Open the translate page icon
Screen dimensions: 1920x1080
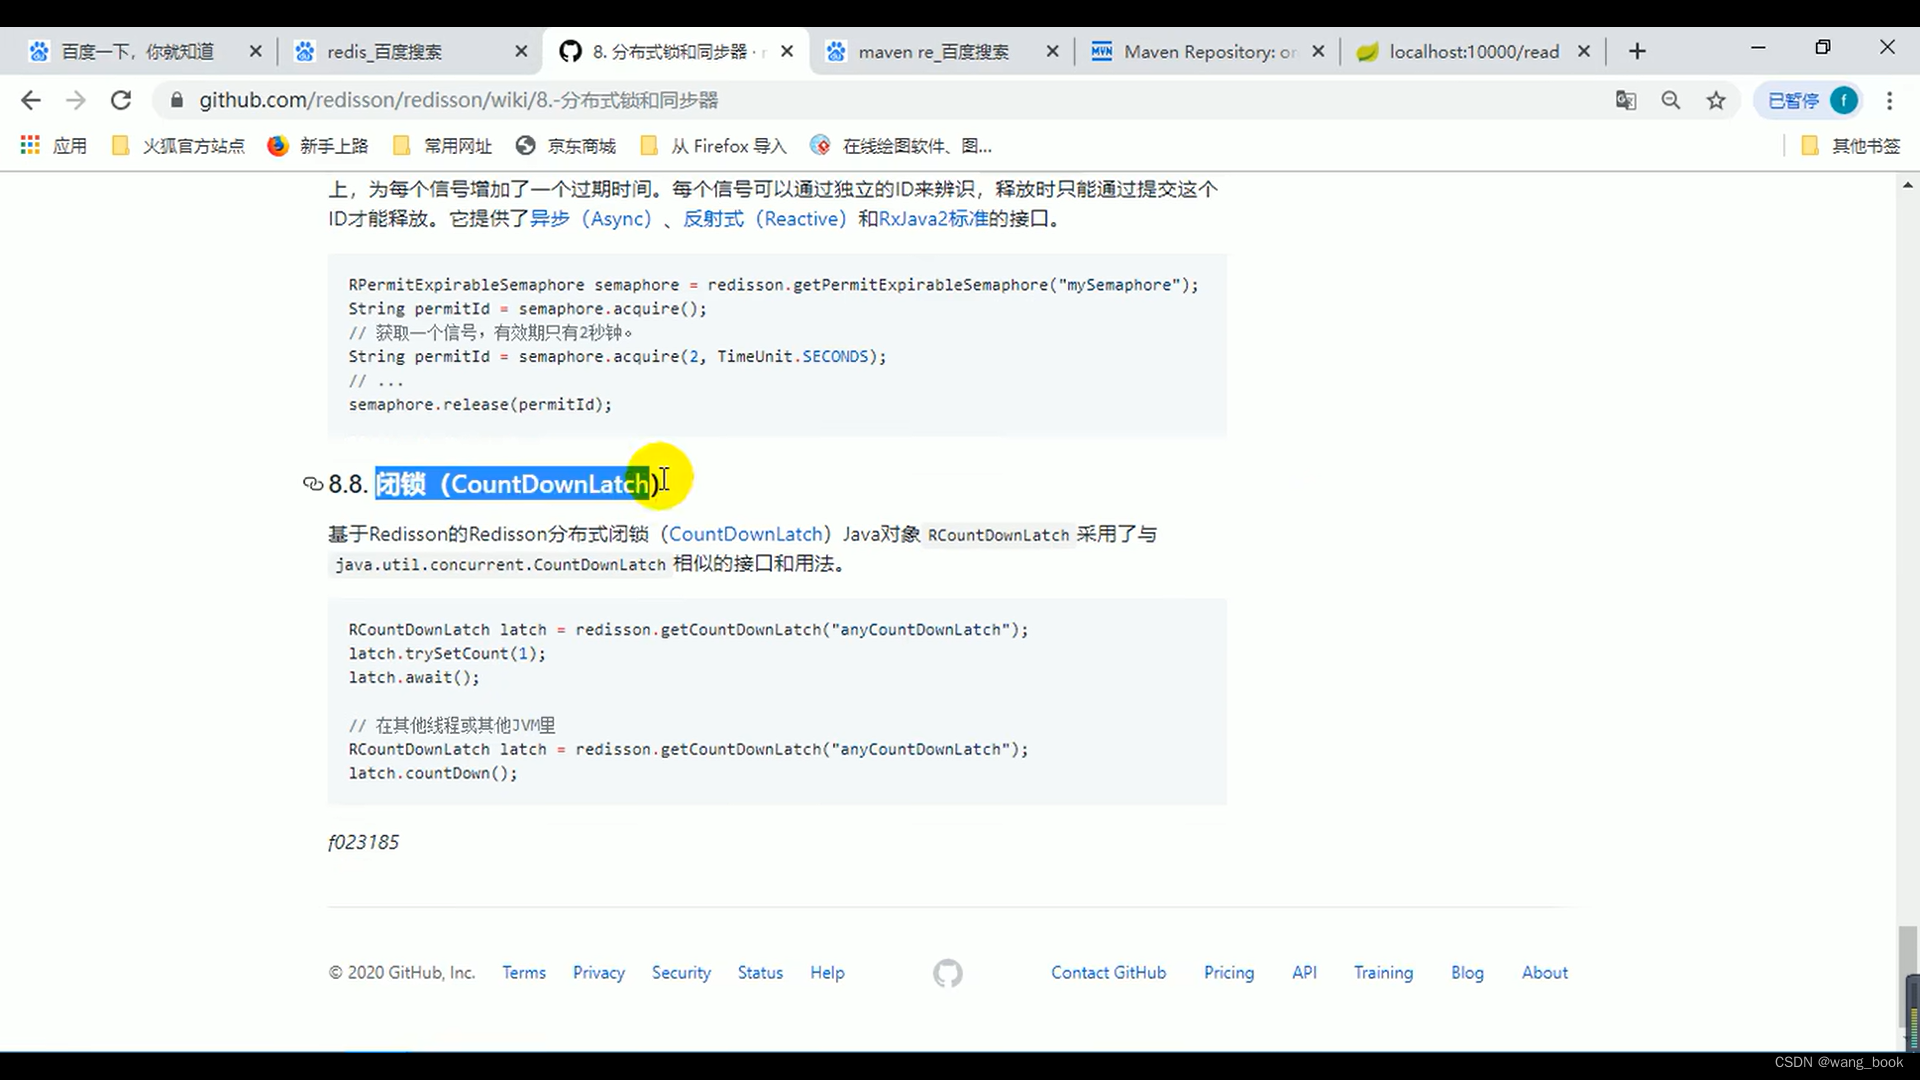[x=1626, y=100]
